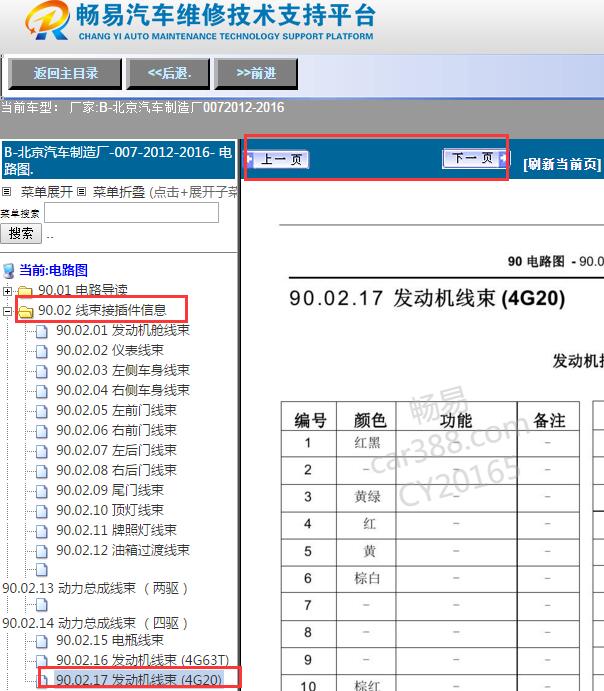The width and height of the screenshot is (604, 691).
Task: Collapse the 90.02 线束接插件信息 node
Action: click(x=7, y=311)
